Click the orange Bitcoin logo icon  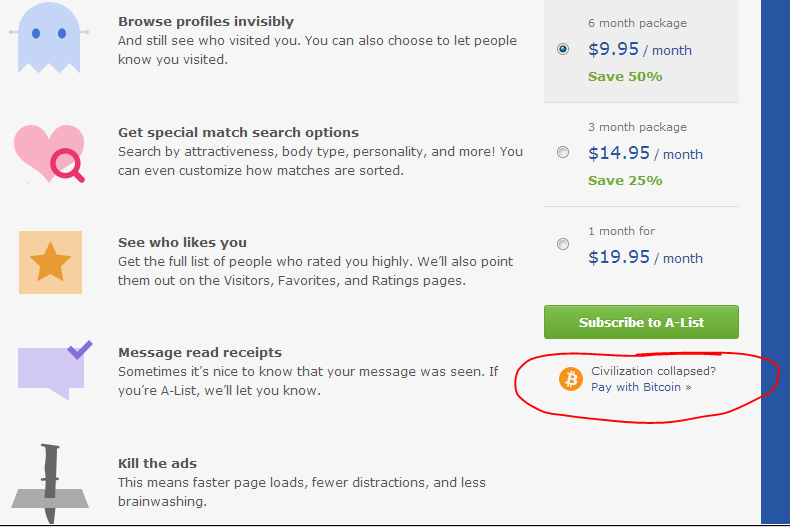571,379
